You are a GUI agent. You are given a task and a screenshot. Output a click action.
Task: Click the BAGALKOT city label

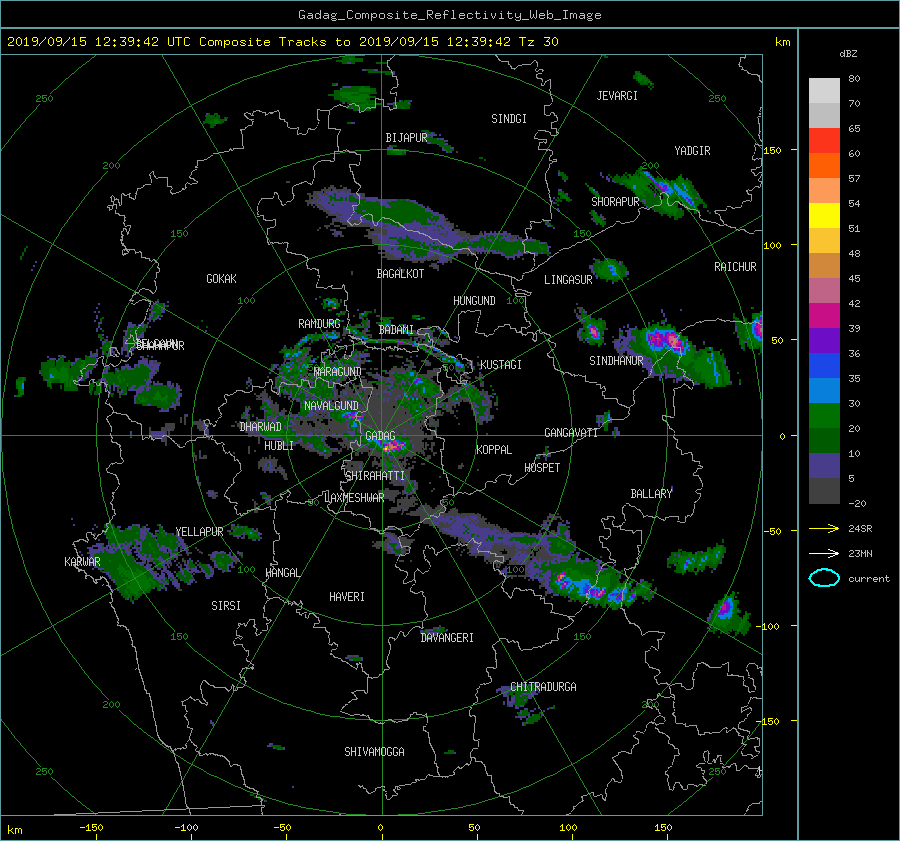[400, 274]
